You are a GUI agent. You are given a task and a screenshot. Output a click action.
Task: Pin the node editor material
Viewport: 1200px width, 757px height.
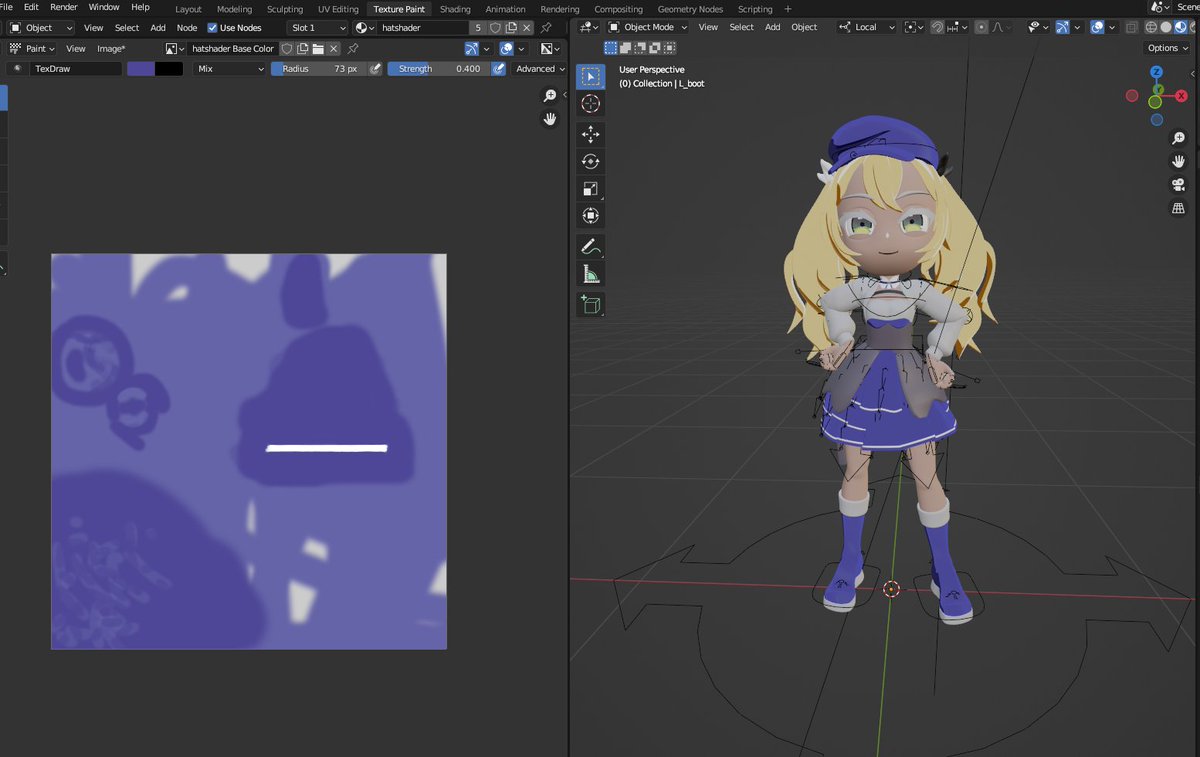pyautogui.click(x=546, y=28)
